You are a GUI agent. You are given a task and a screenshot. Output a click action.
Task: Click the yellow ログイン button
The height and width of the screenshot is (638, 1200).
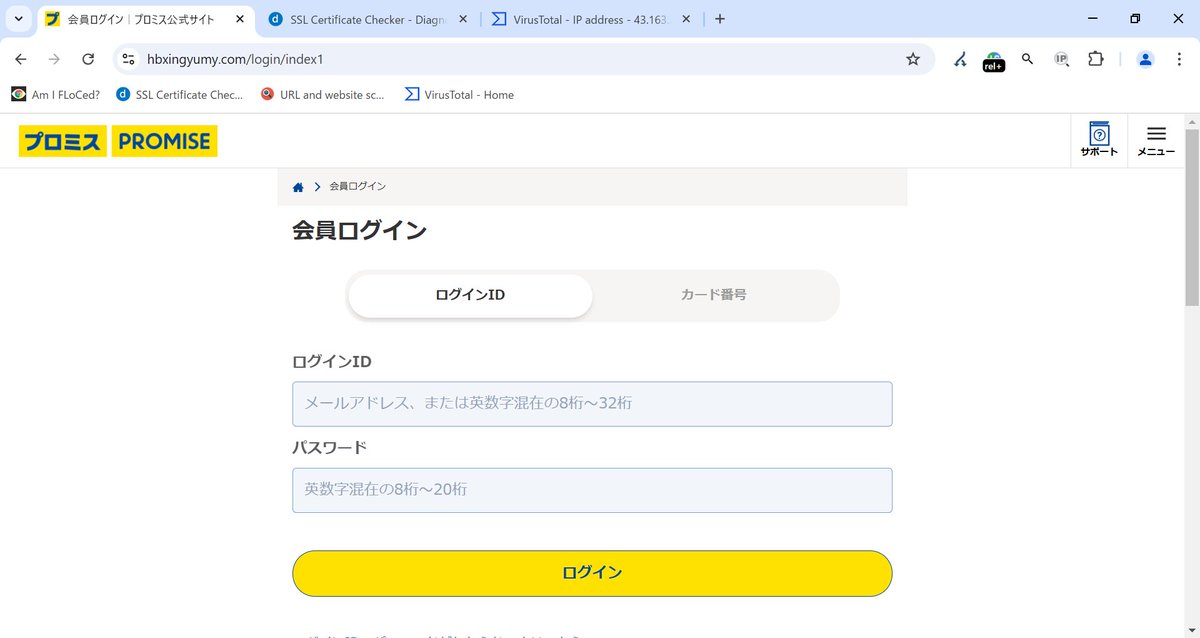[592, 573]
